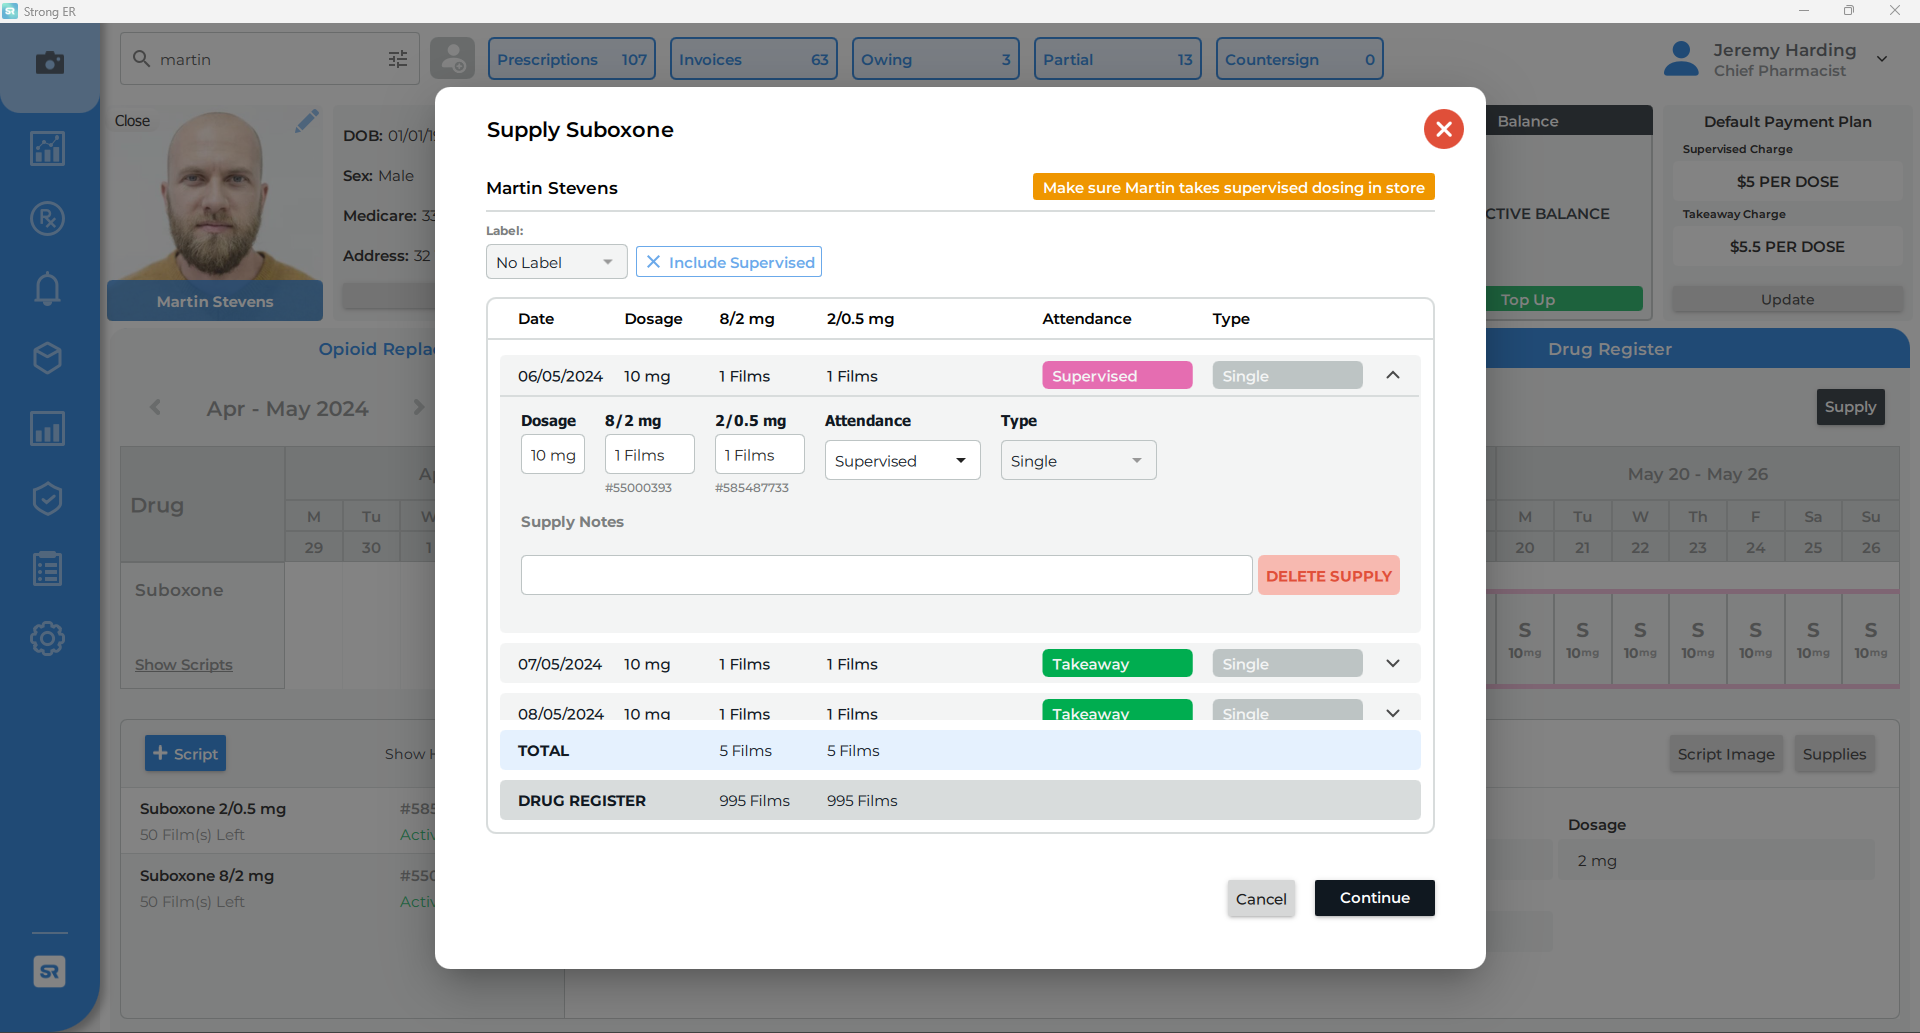Open the analytics trend chart sidebar icon

[x=47, y=148]
